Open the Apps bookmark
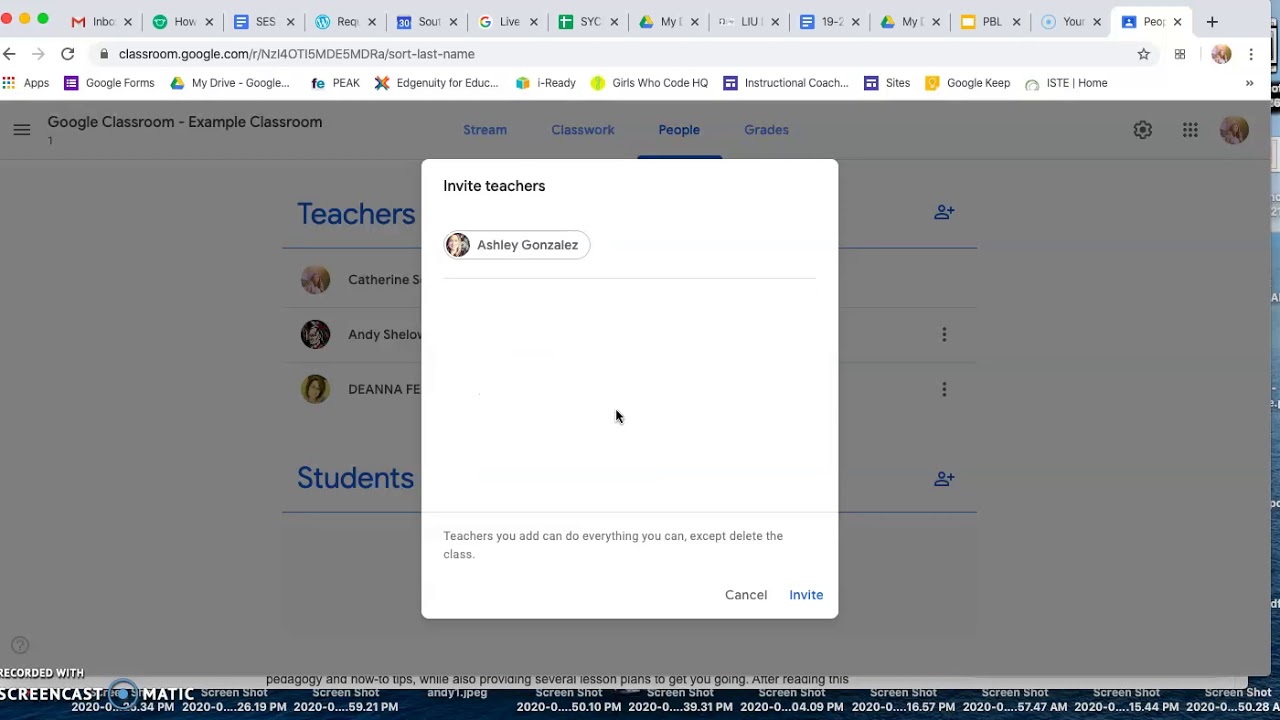The image size is (1280, 720). pos(26,83)
